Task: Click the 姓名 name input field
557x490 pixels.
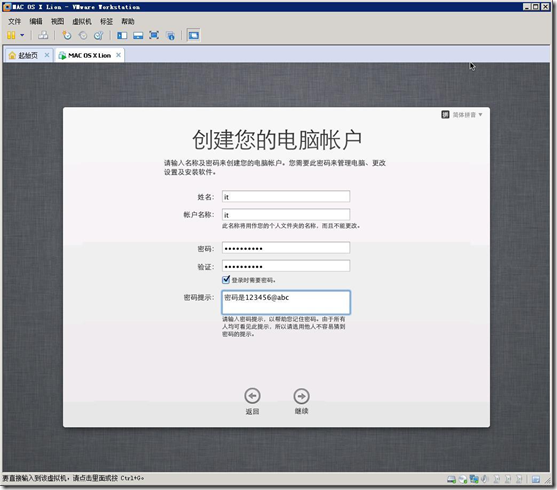Action: (286, 196)
